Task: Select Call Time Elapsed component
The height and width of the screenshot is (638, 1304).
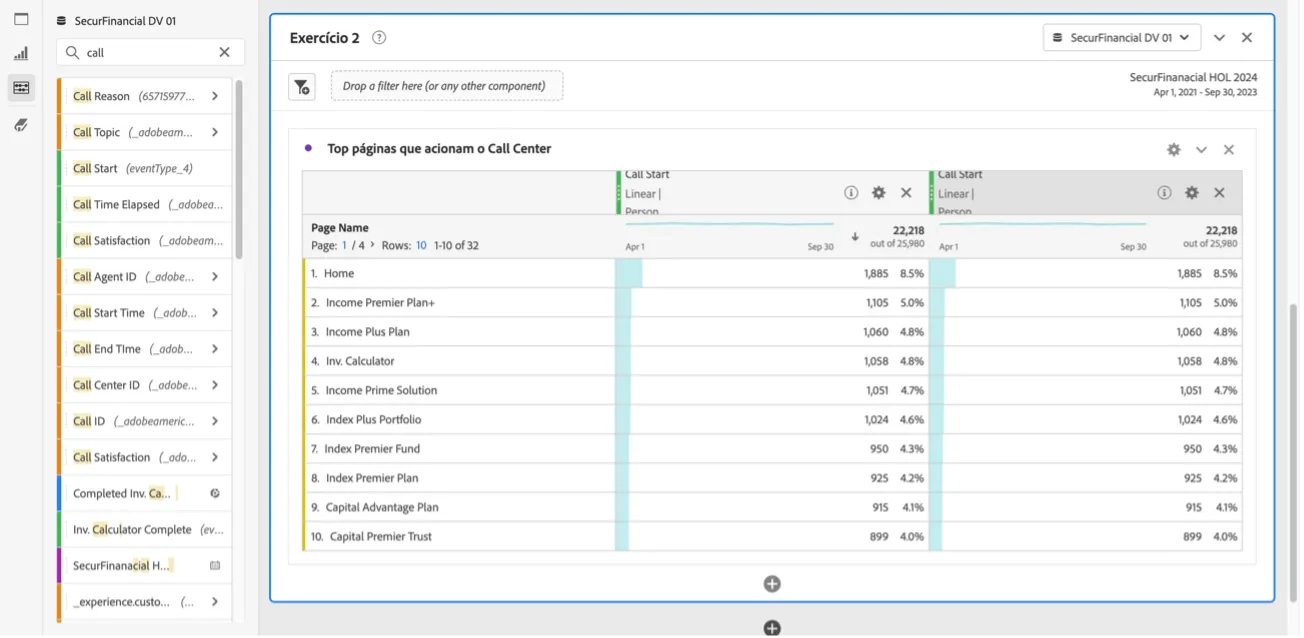Action: [144, 205]
